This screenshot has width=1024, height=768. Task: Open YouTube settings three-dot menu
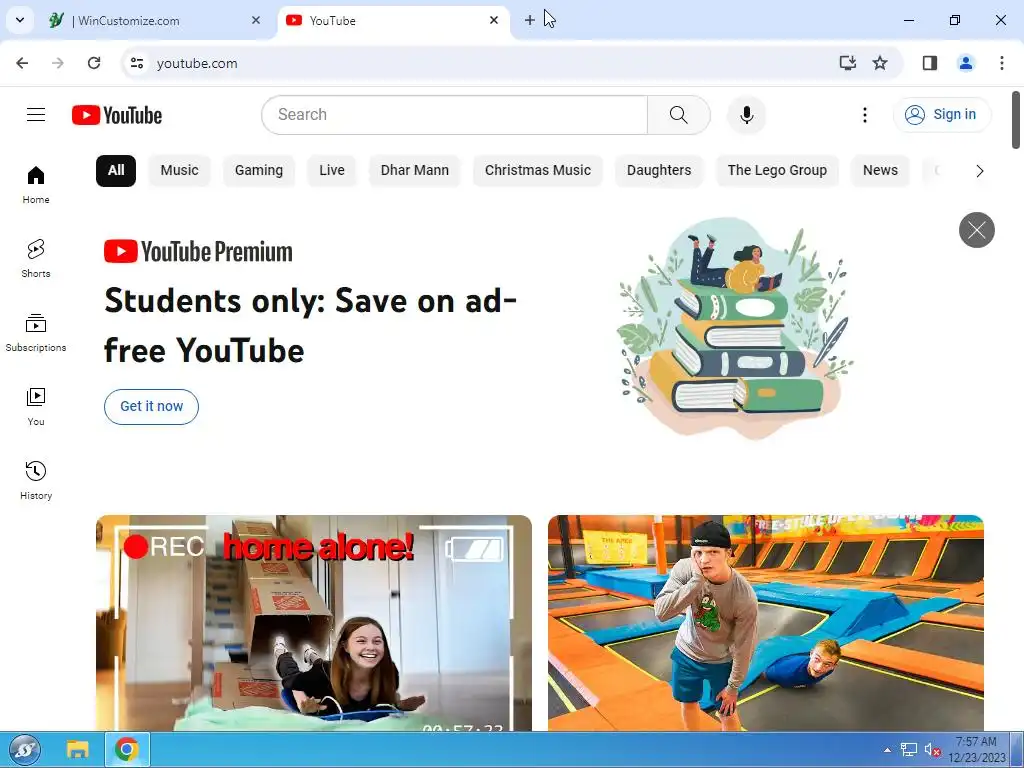pyautogui.click(x=865, y=115)
